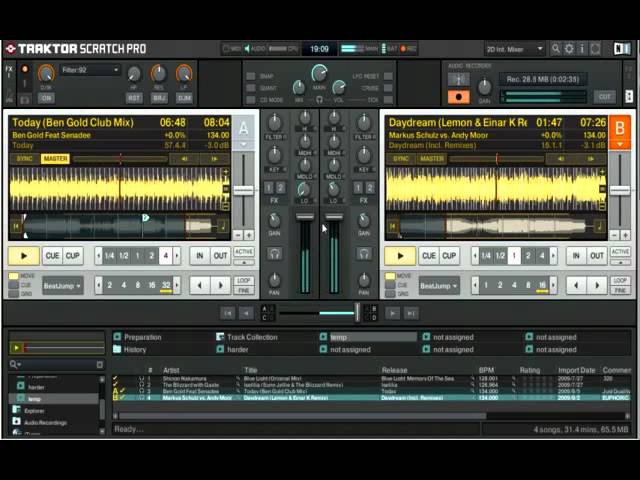Expand deck A letter dropdown arrow
Viewport: 640px width, 480px height.
(x=244, y=145)
